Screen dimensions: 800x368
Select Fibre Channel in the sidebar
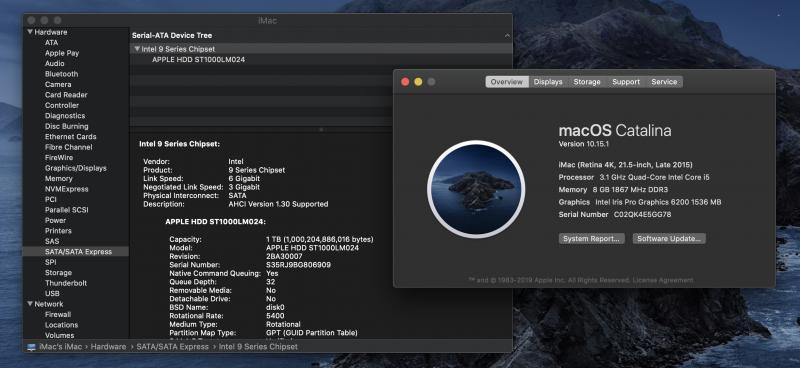coord(68,148)
